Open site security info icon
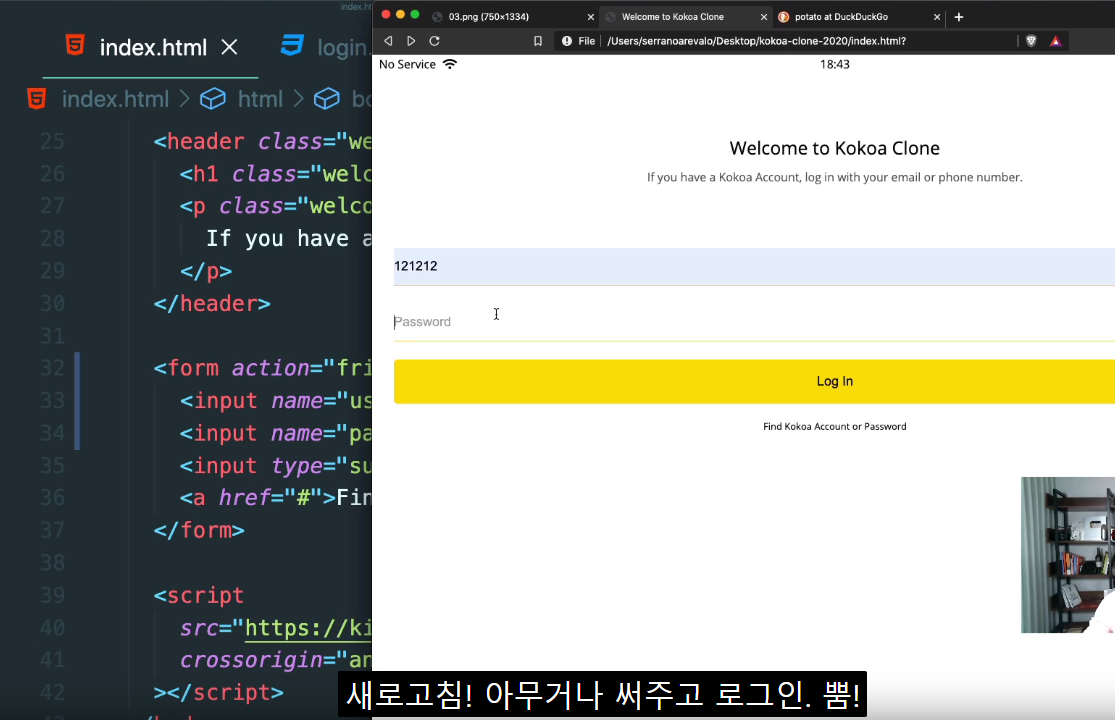The height and width of the screenshot is (720, 1115). click(x=567, y=41)
